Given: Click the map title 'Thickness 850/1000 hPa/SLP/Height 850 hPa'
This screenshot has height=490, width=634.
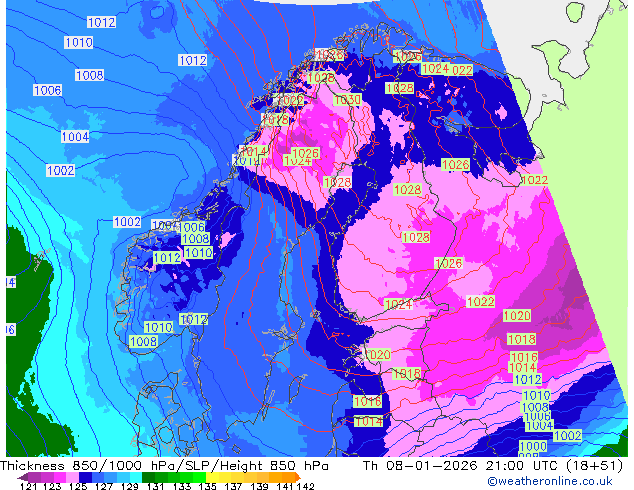Looking at the screenshot, I should 164,466.
